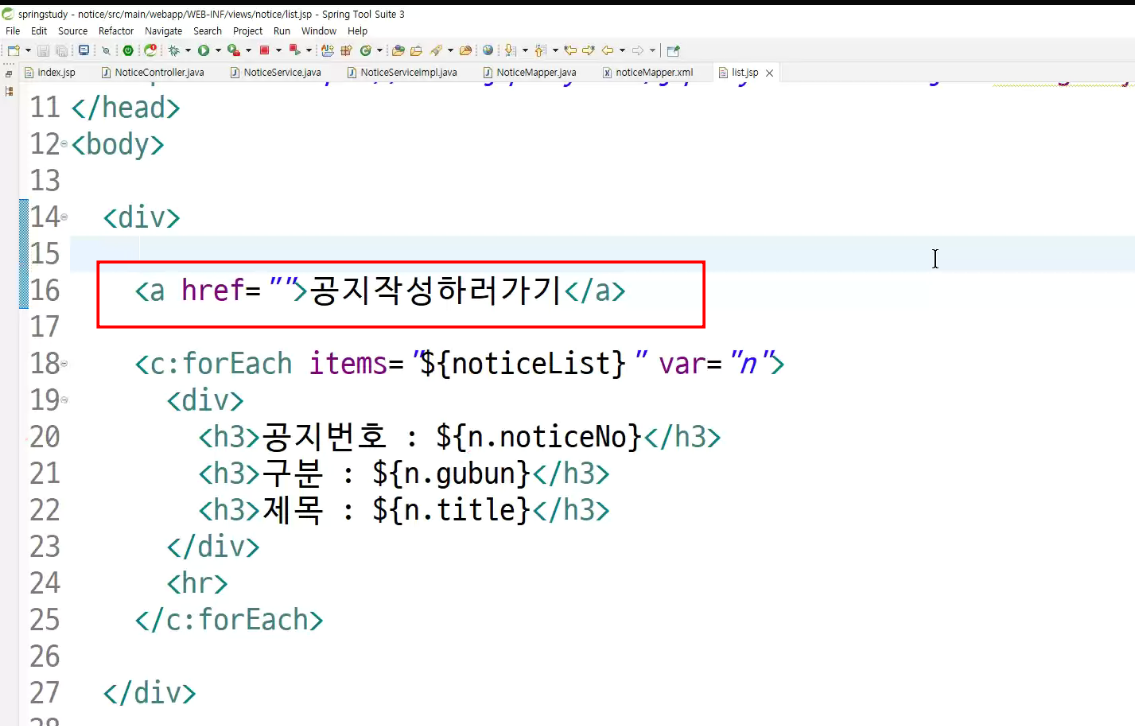Open the Refactor menu

tap(116, 31)
